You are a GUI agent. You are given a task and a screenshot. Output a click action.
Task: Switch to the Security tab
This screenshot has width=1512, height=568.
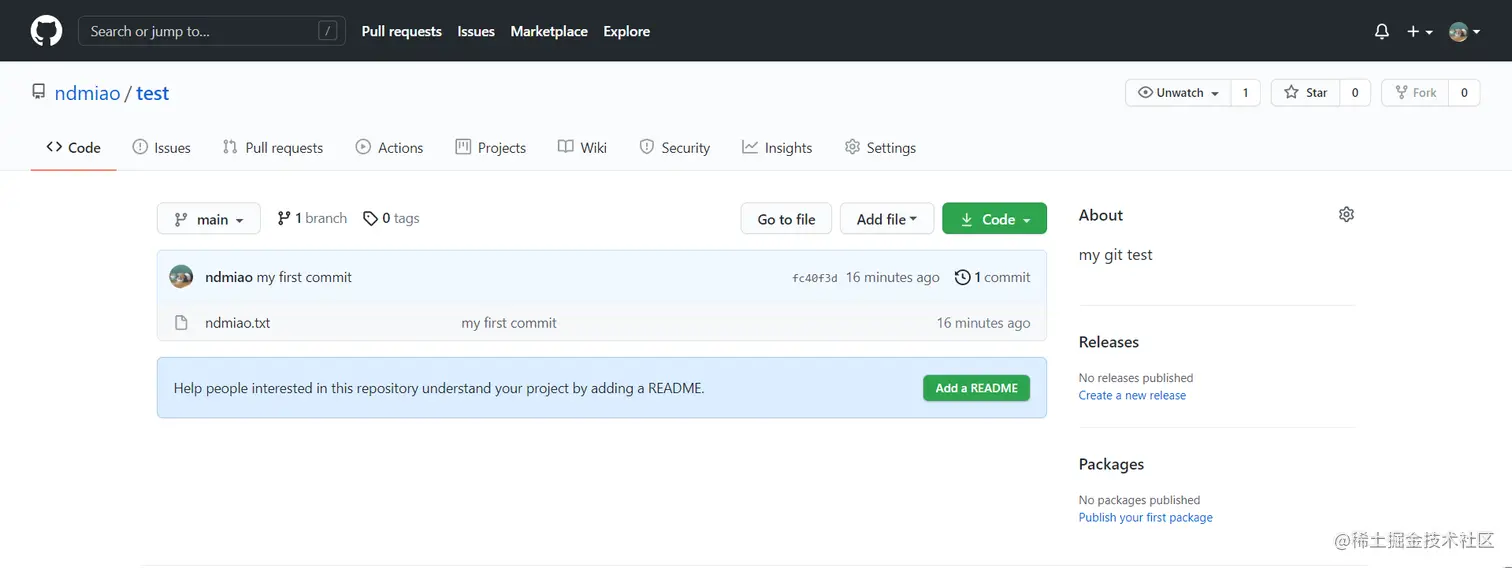coord(674,147)
